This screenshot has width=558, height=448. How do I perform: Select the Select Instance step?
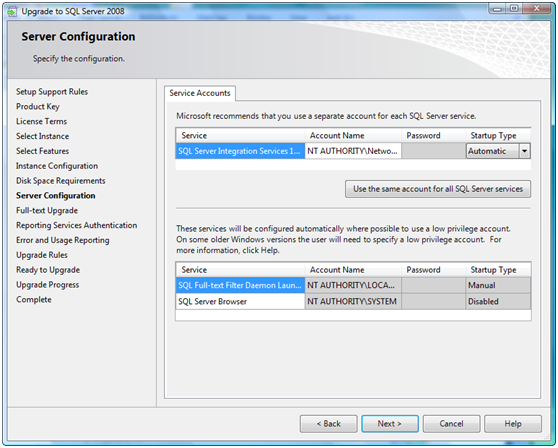[x=42, y=136]
